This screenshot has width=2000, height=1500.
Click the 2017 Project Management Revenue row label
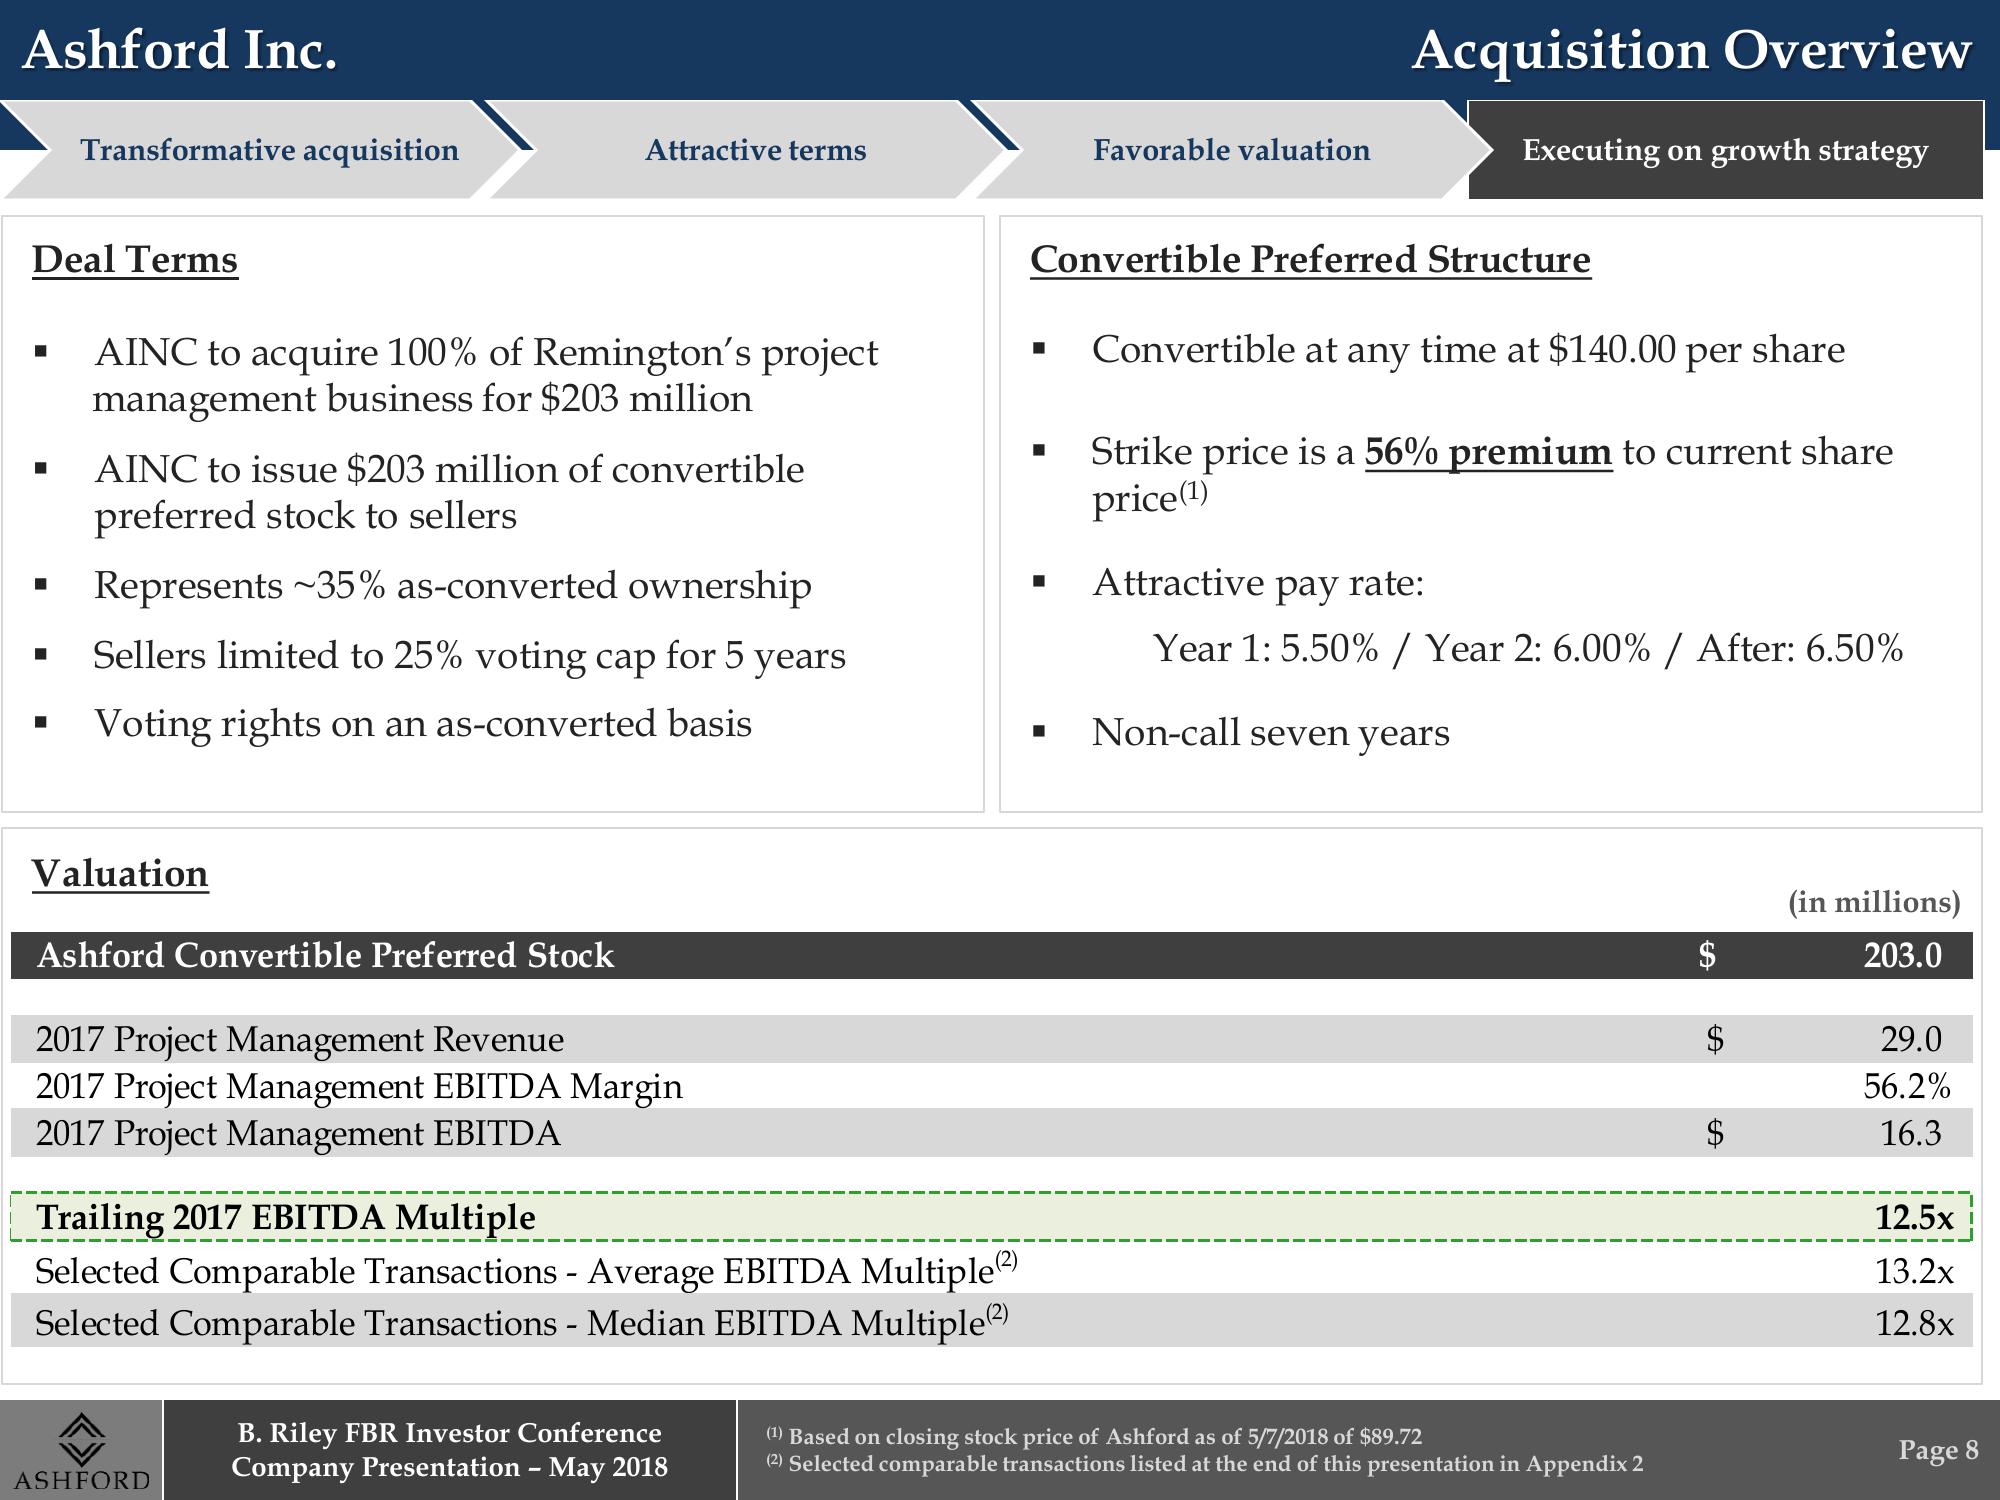300,1040
